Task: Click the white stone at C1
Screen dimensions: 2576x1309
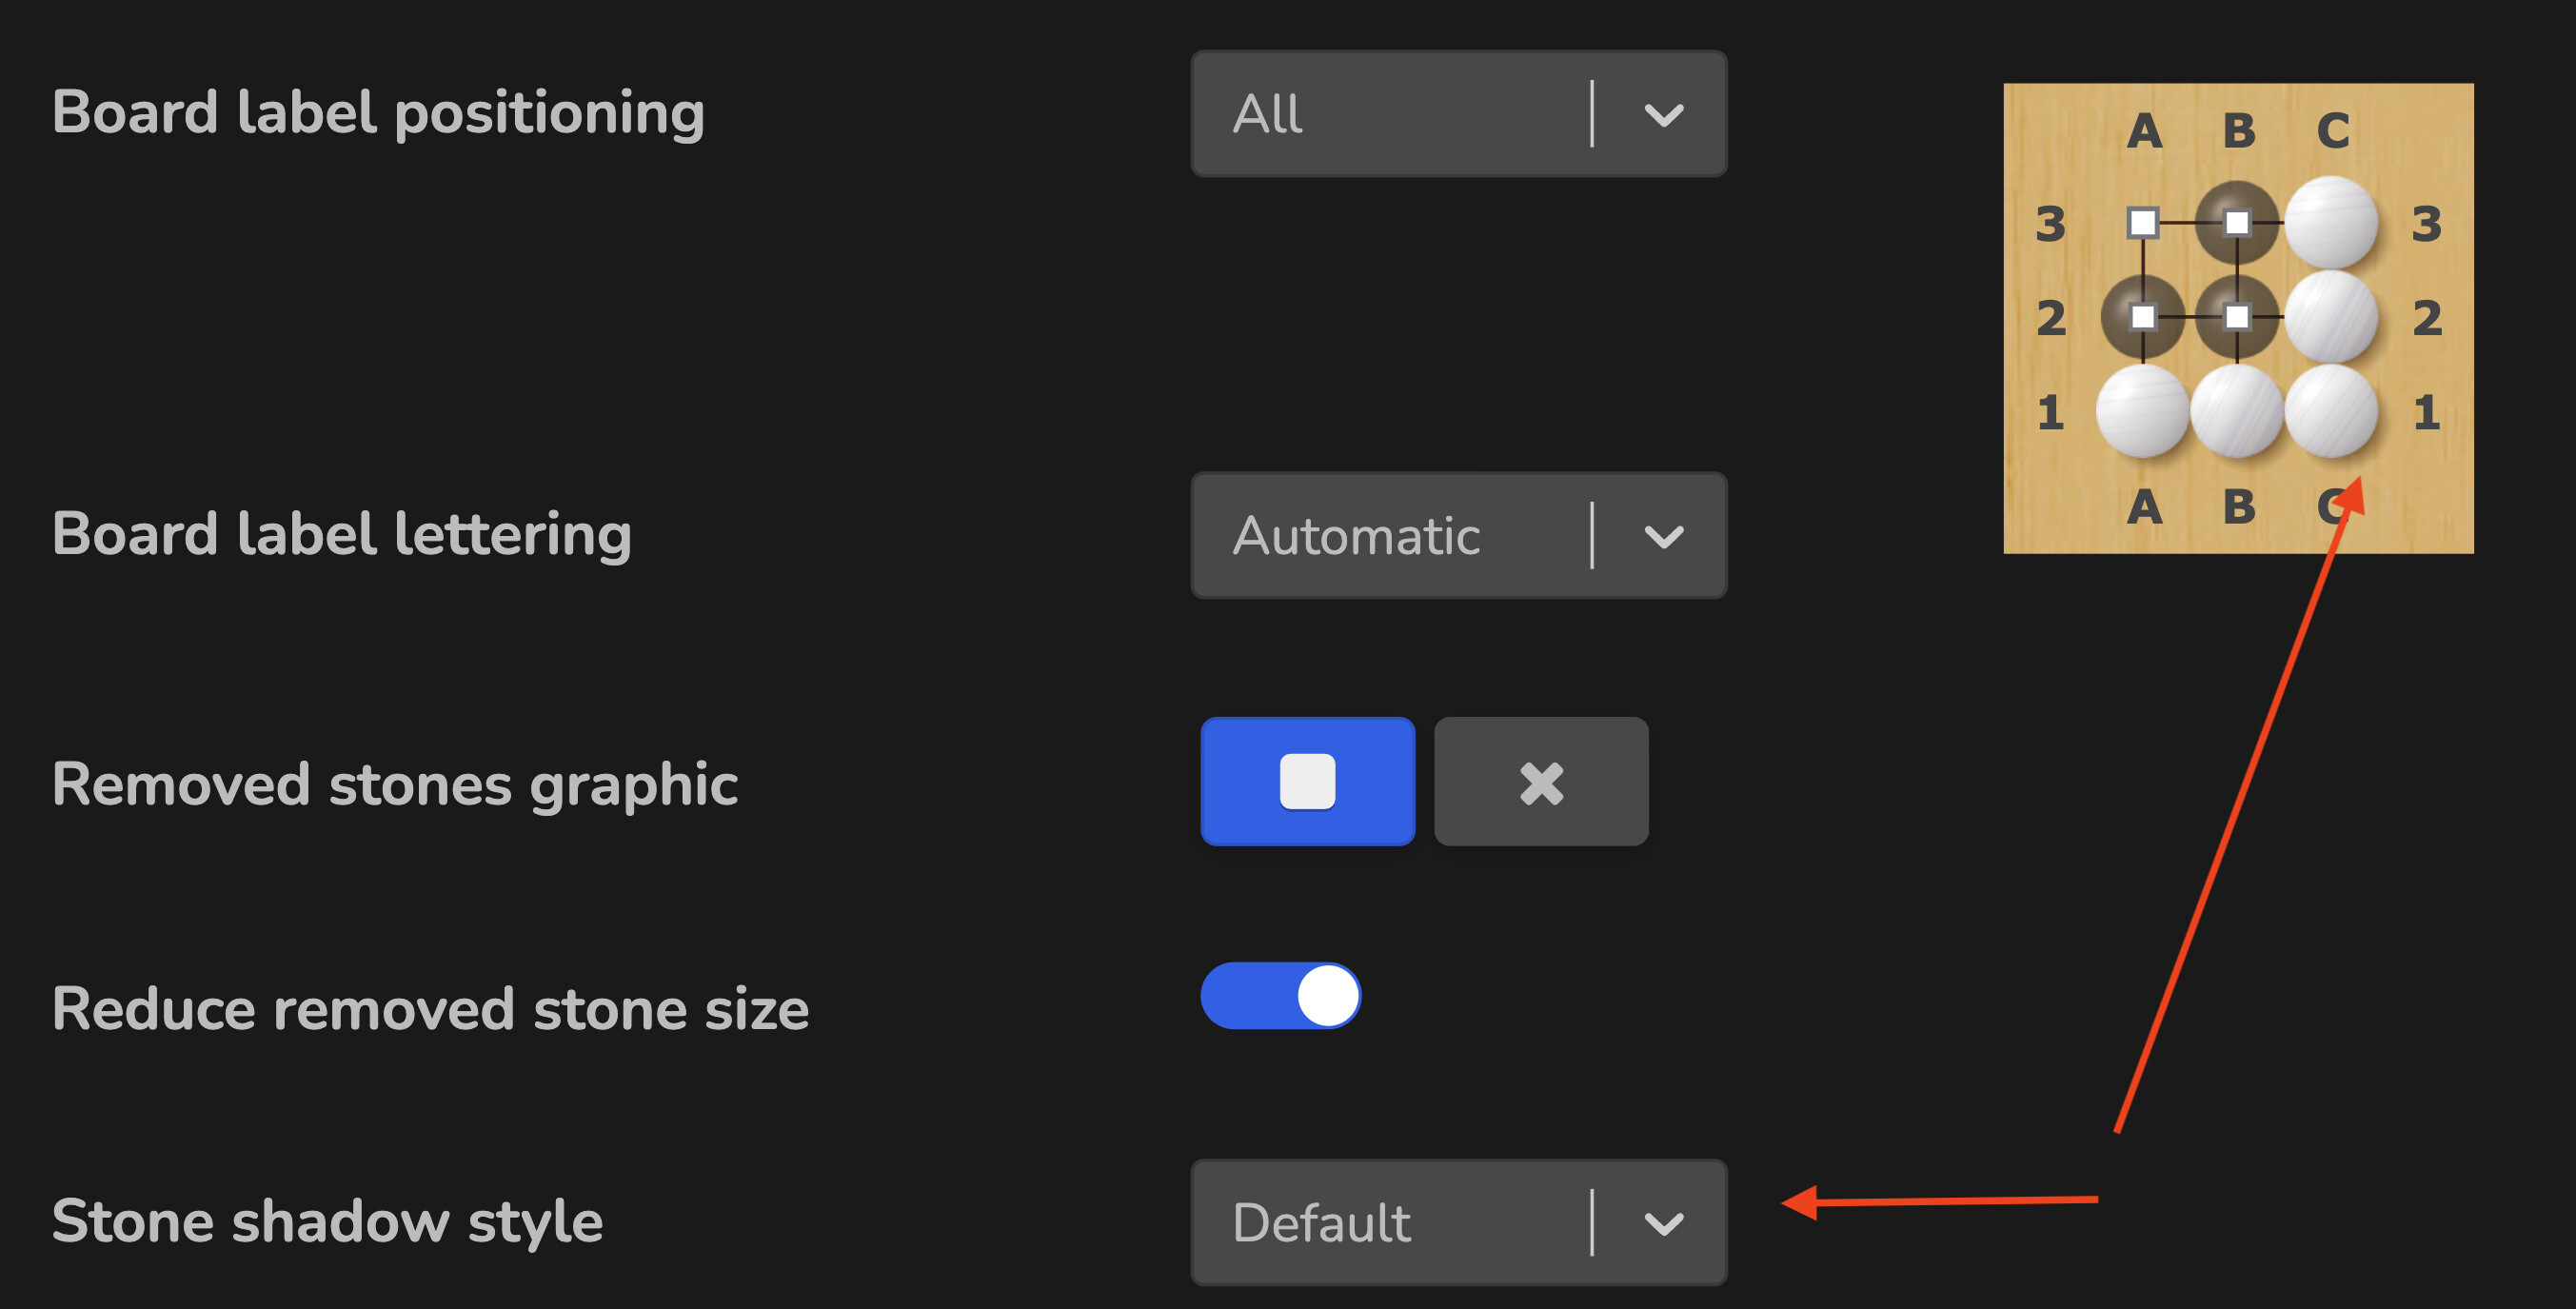Action: (2331, 411)
